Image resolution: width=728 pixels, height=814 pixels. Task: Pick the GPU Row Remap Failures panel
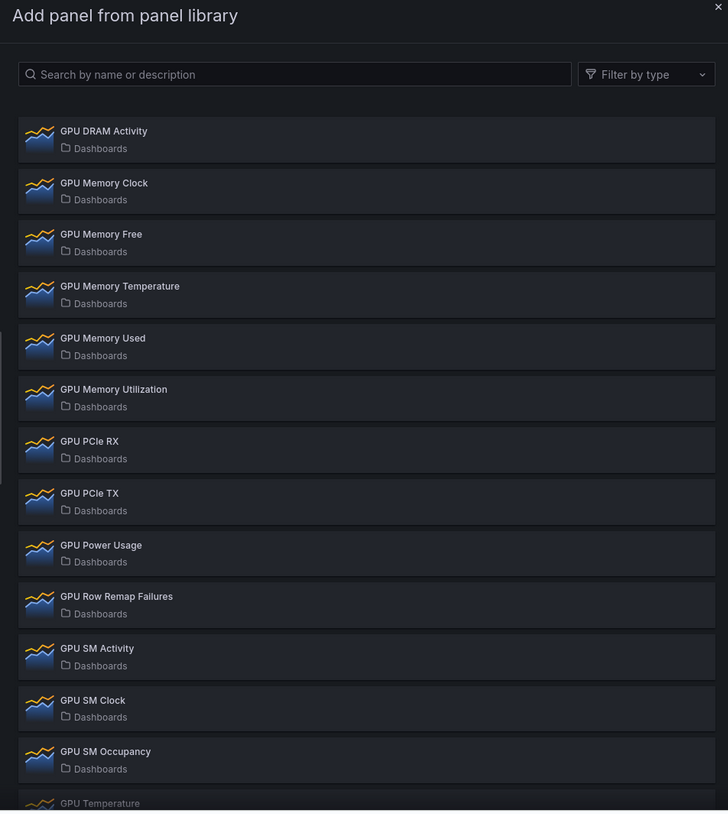tap(116, 597)
